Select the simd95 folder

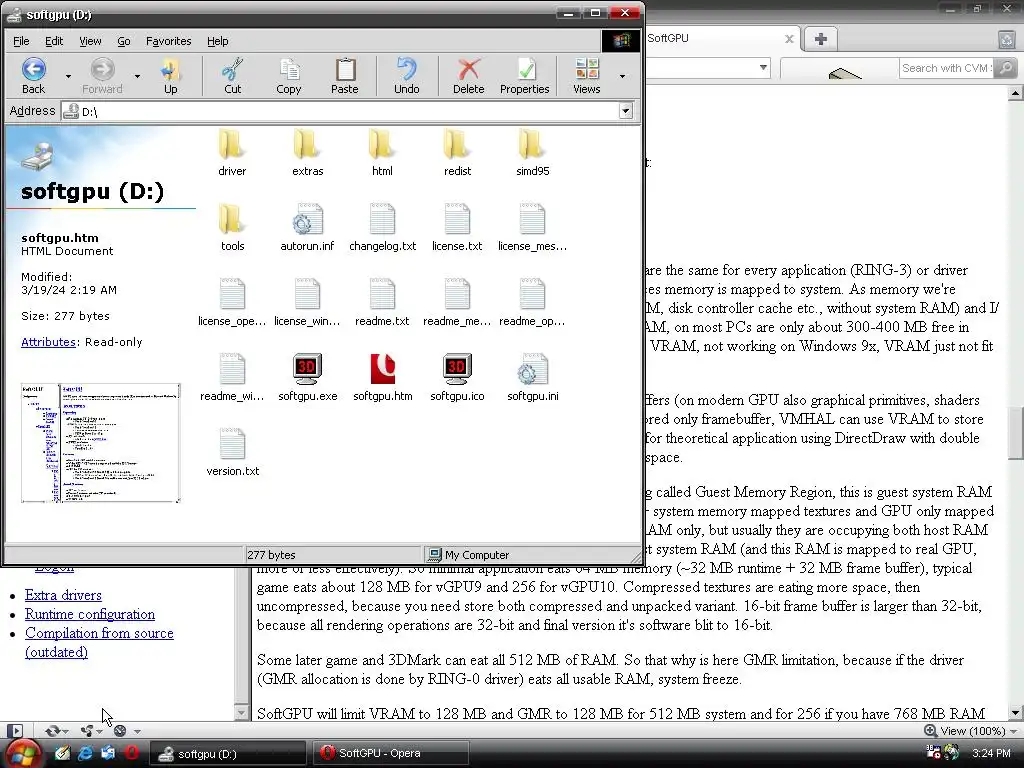pyautogui.click(x=532, y=152)
